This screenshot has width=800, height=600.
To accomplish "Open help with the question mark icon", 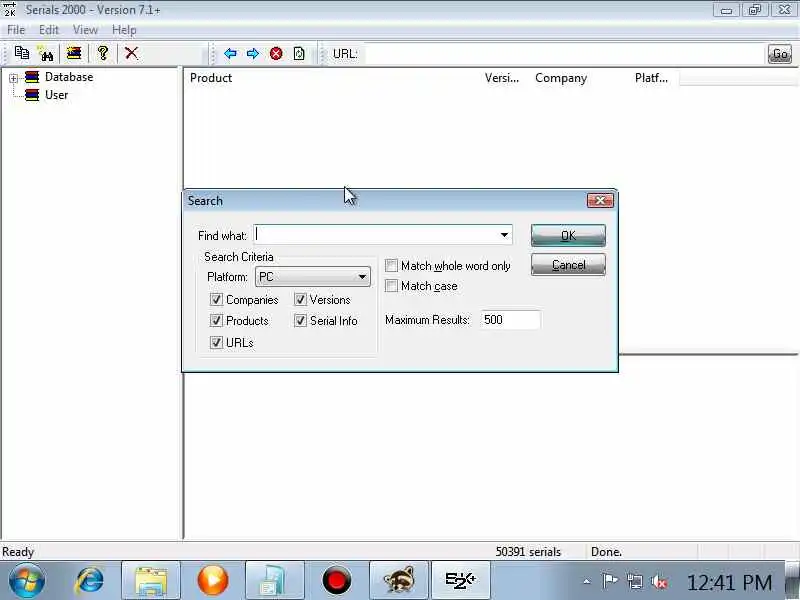I will [103, 53].
